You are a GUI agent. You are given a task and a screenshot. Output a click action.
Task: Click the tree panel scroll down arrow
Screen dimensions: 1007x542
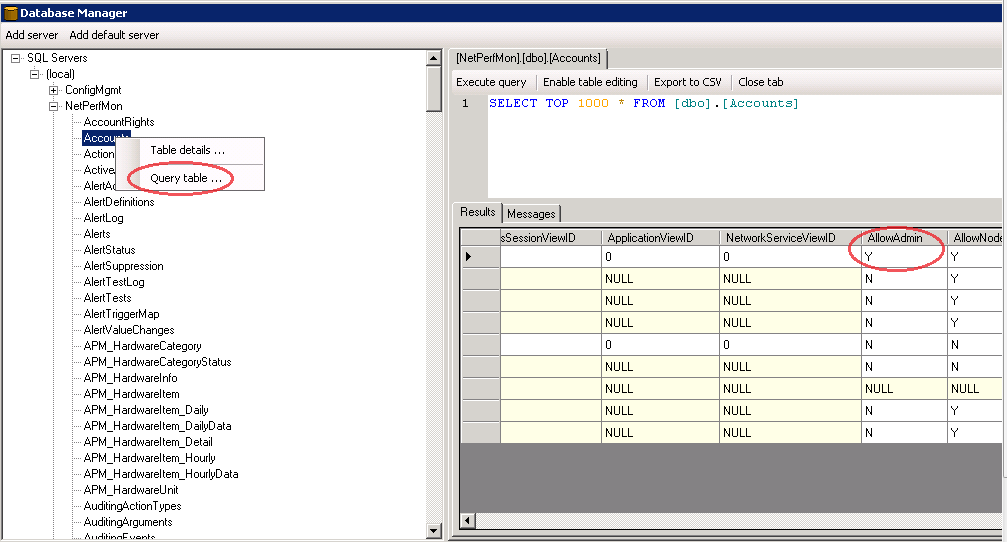click(x=434, y=531)
